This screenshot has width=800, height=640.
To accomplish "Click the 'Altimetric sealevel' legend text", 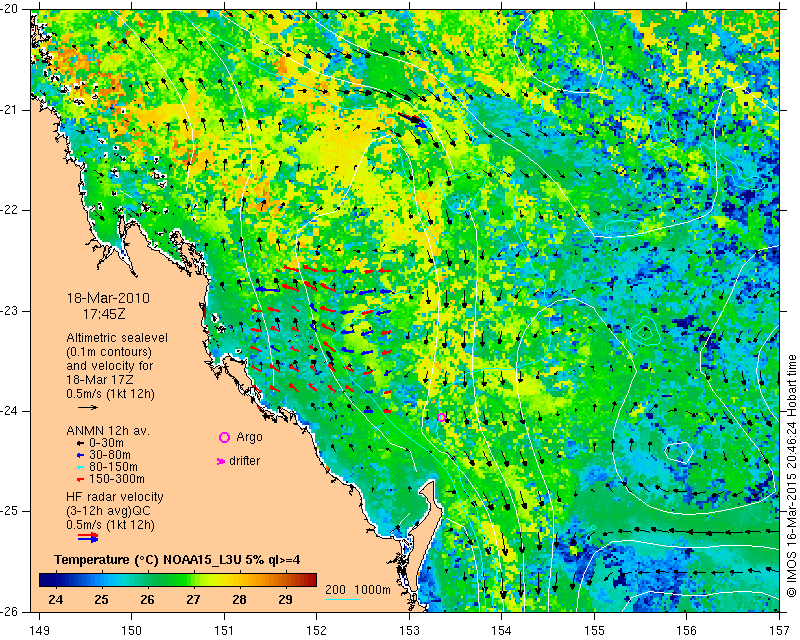I will click(x=117, y=338).
